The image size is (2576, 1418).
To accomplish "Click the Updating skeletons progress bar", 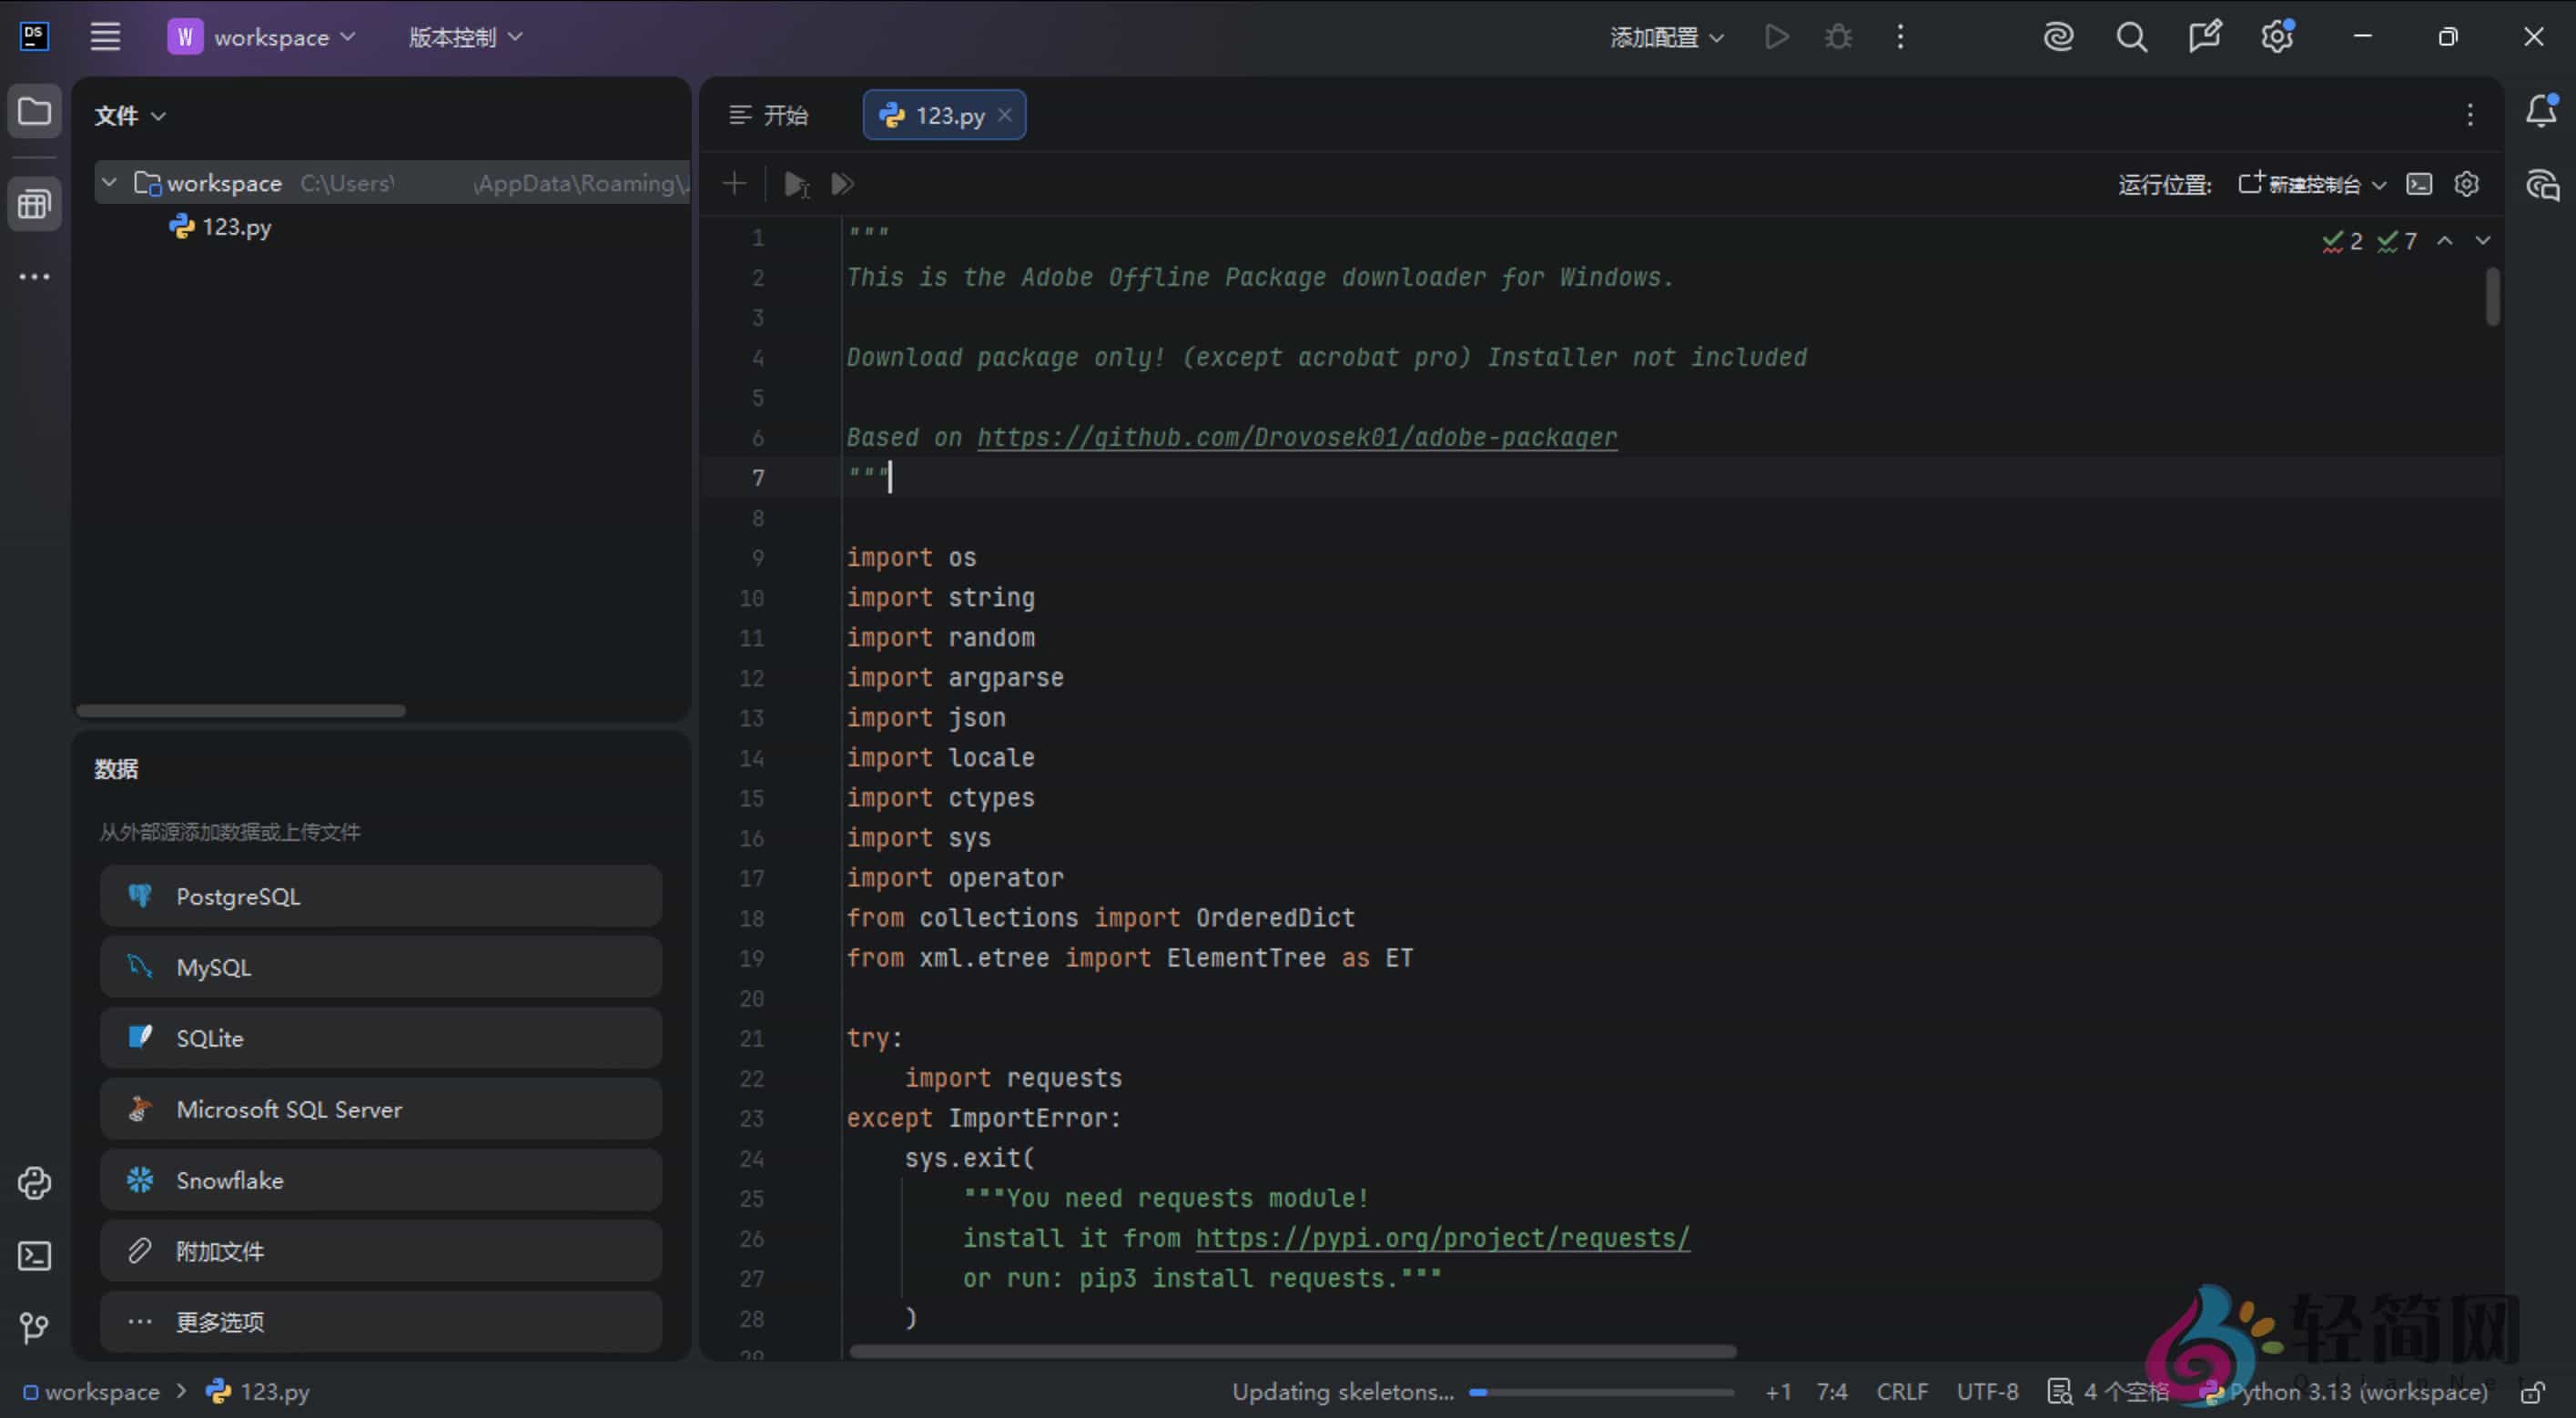I will pyautogui.click(x=1600, y=1391).
